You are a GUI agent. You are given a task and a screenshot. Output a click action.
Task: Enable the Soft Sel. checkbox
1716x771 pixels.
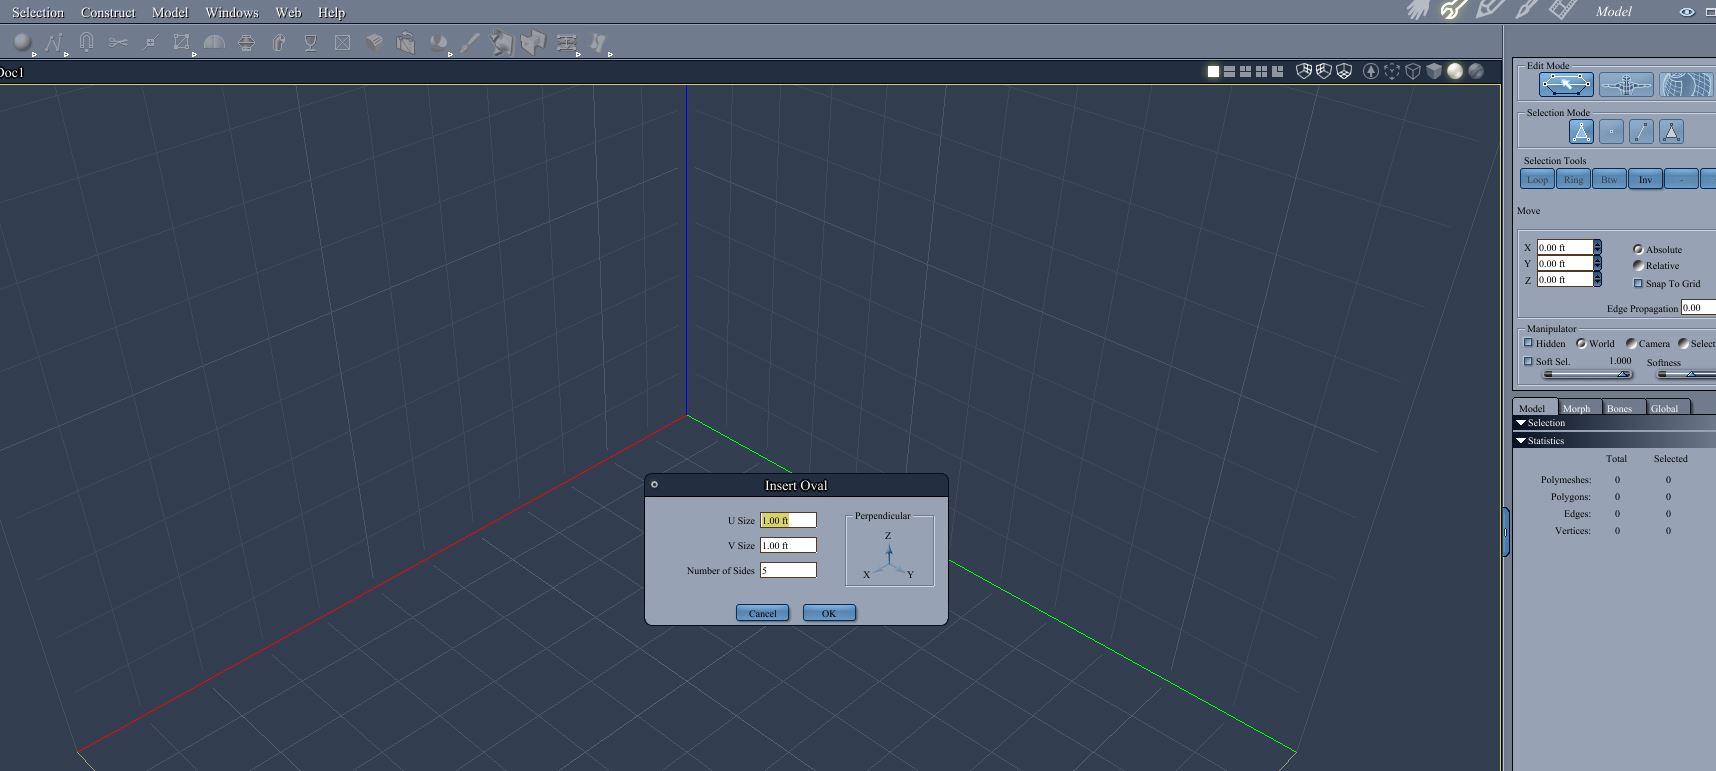point(1528,361)
